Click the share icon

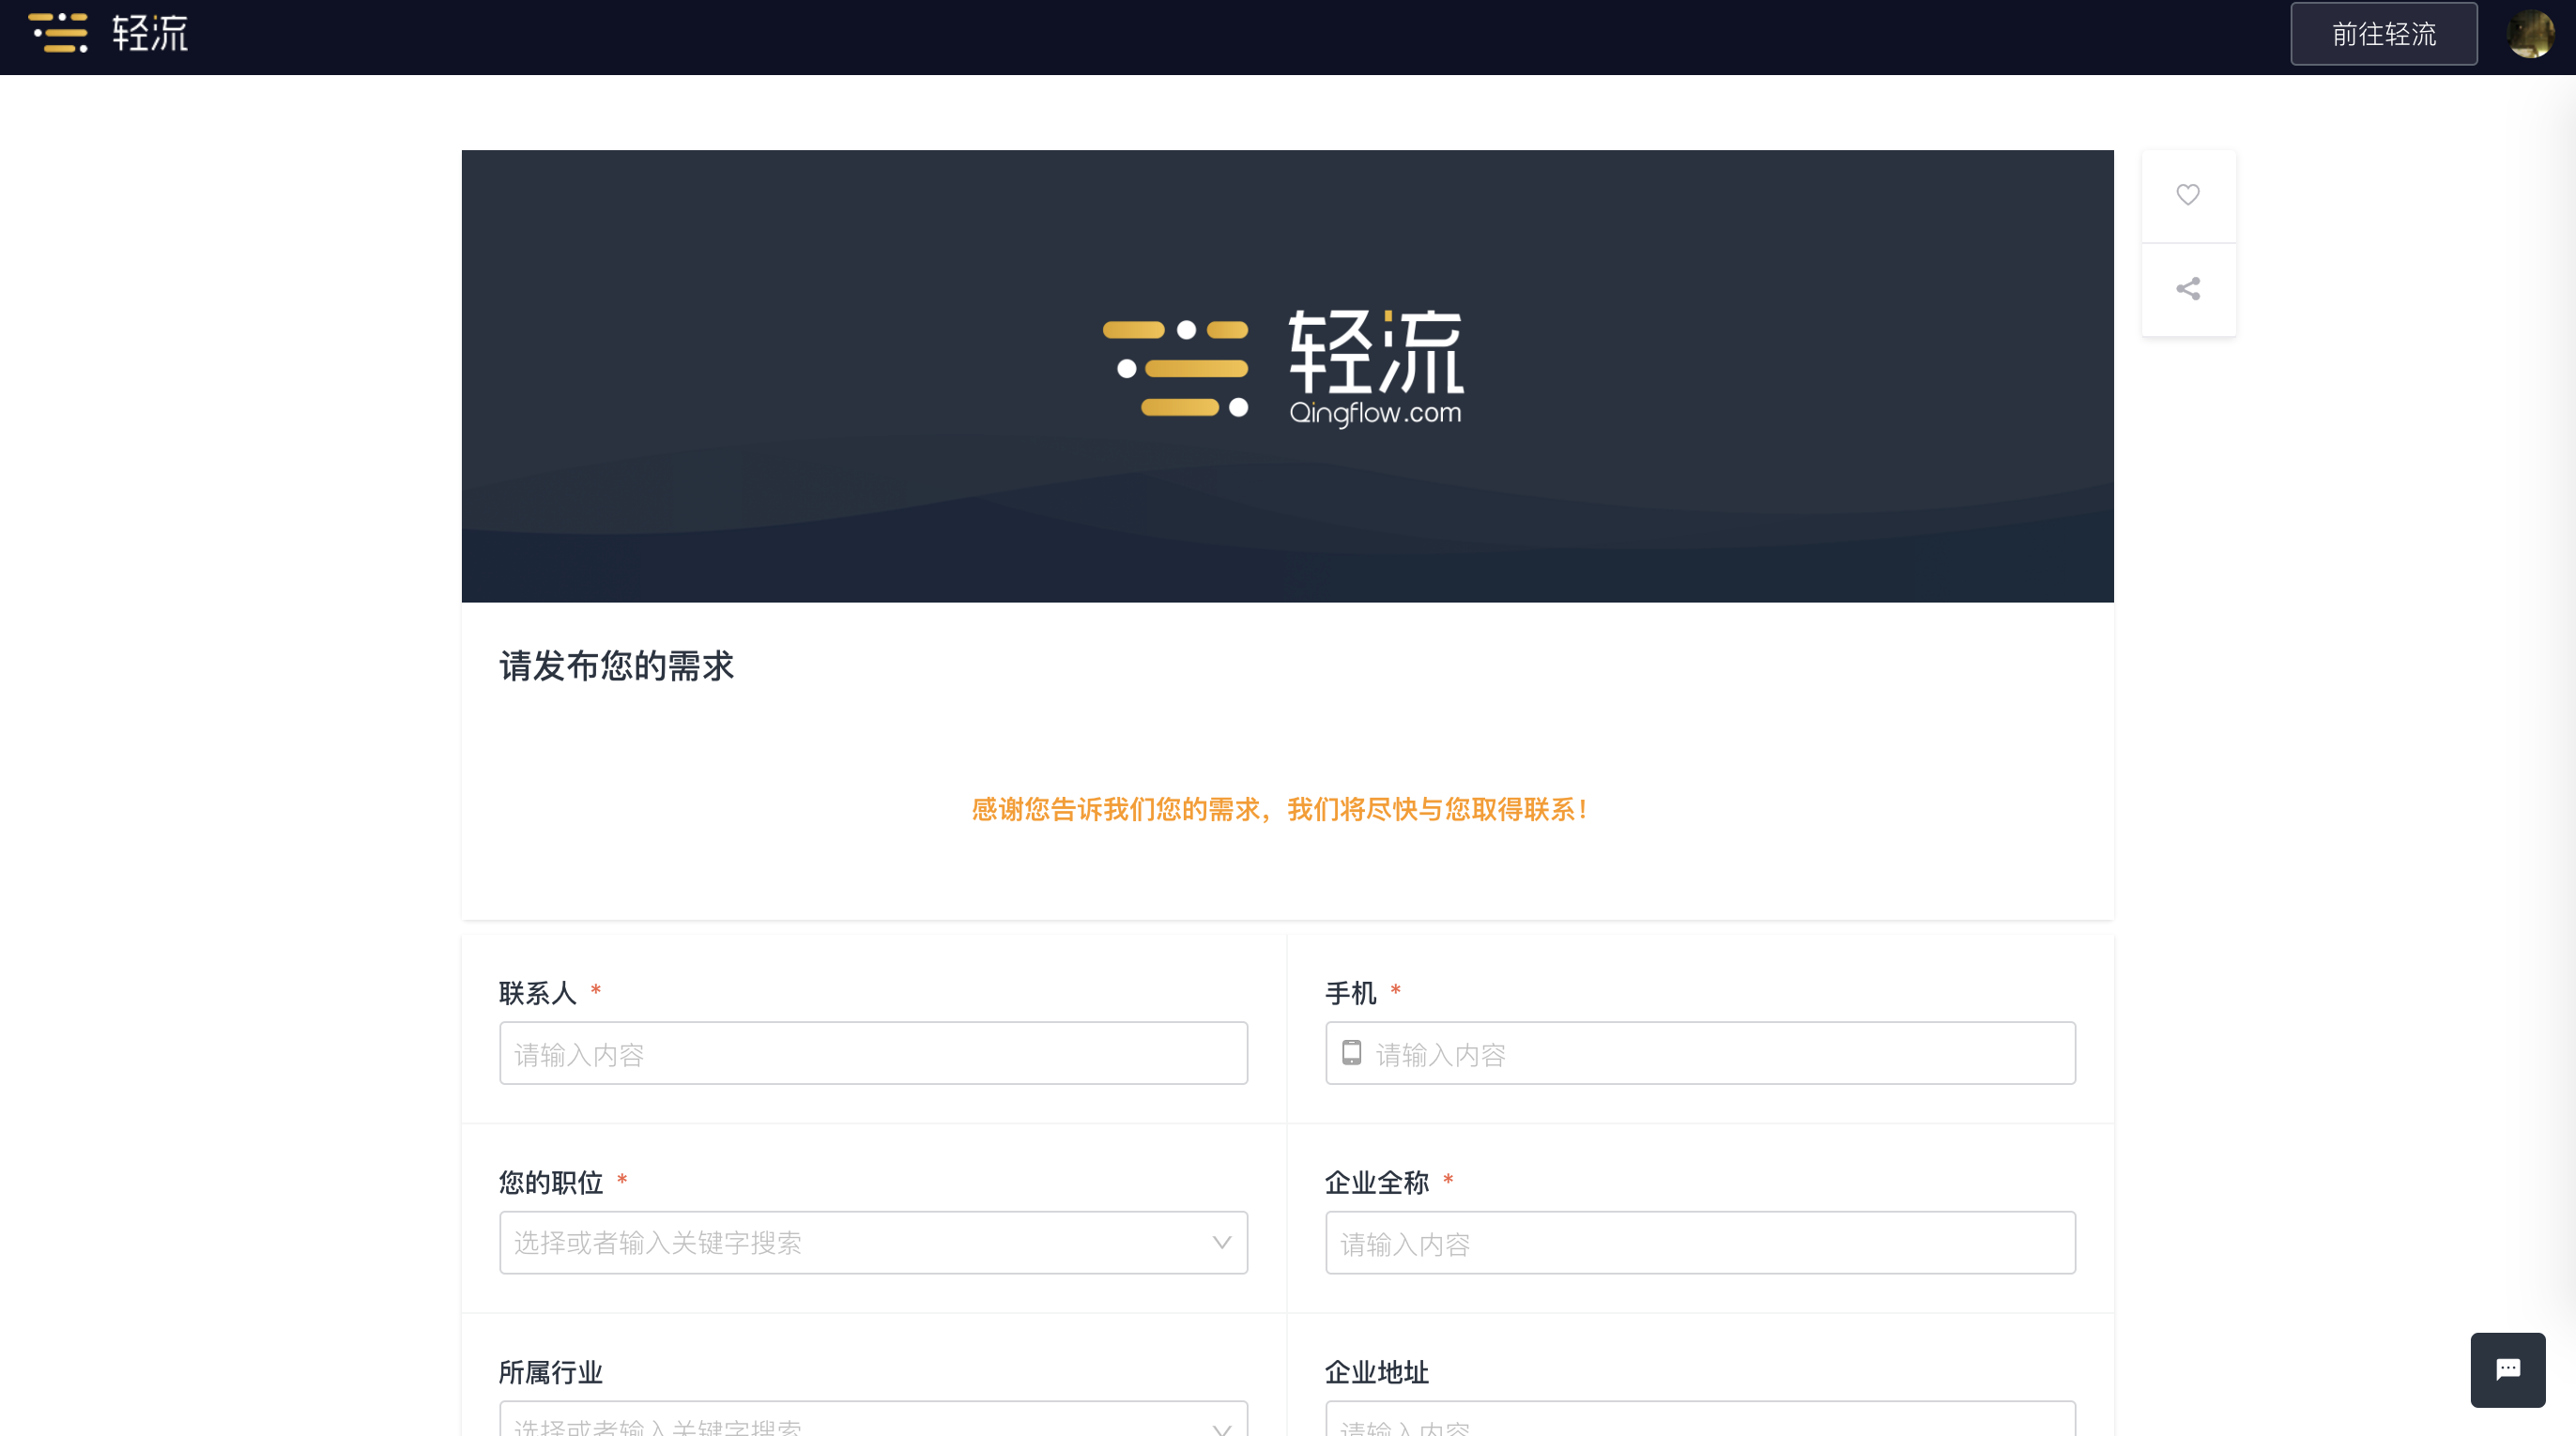(2187, 289)
